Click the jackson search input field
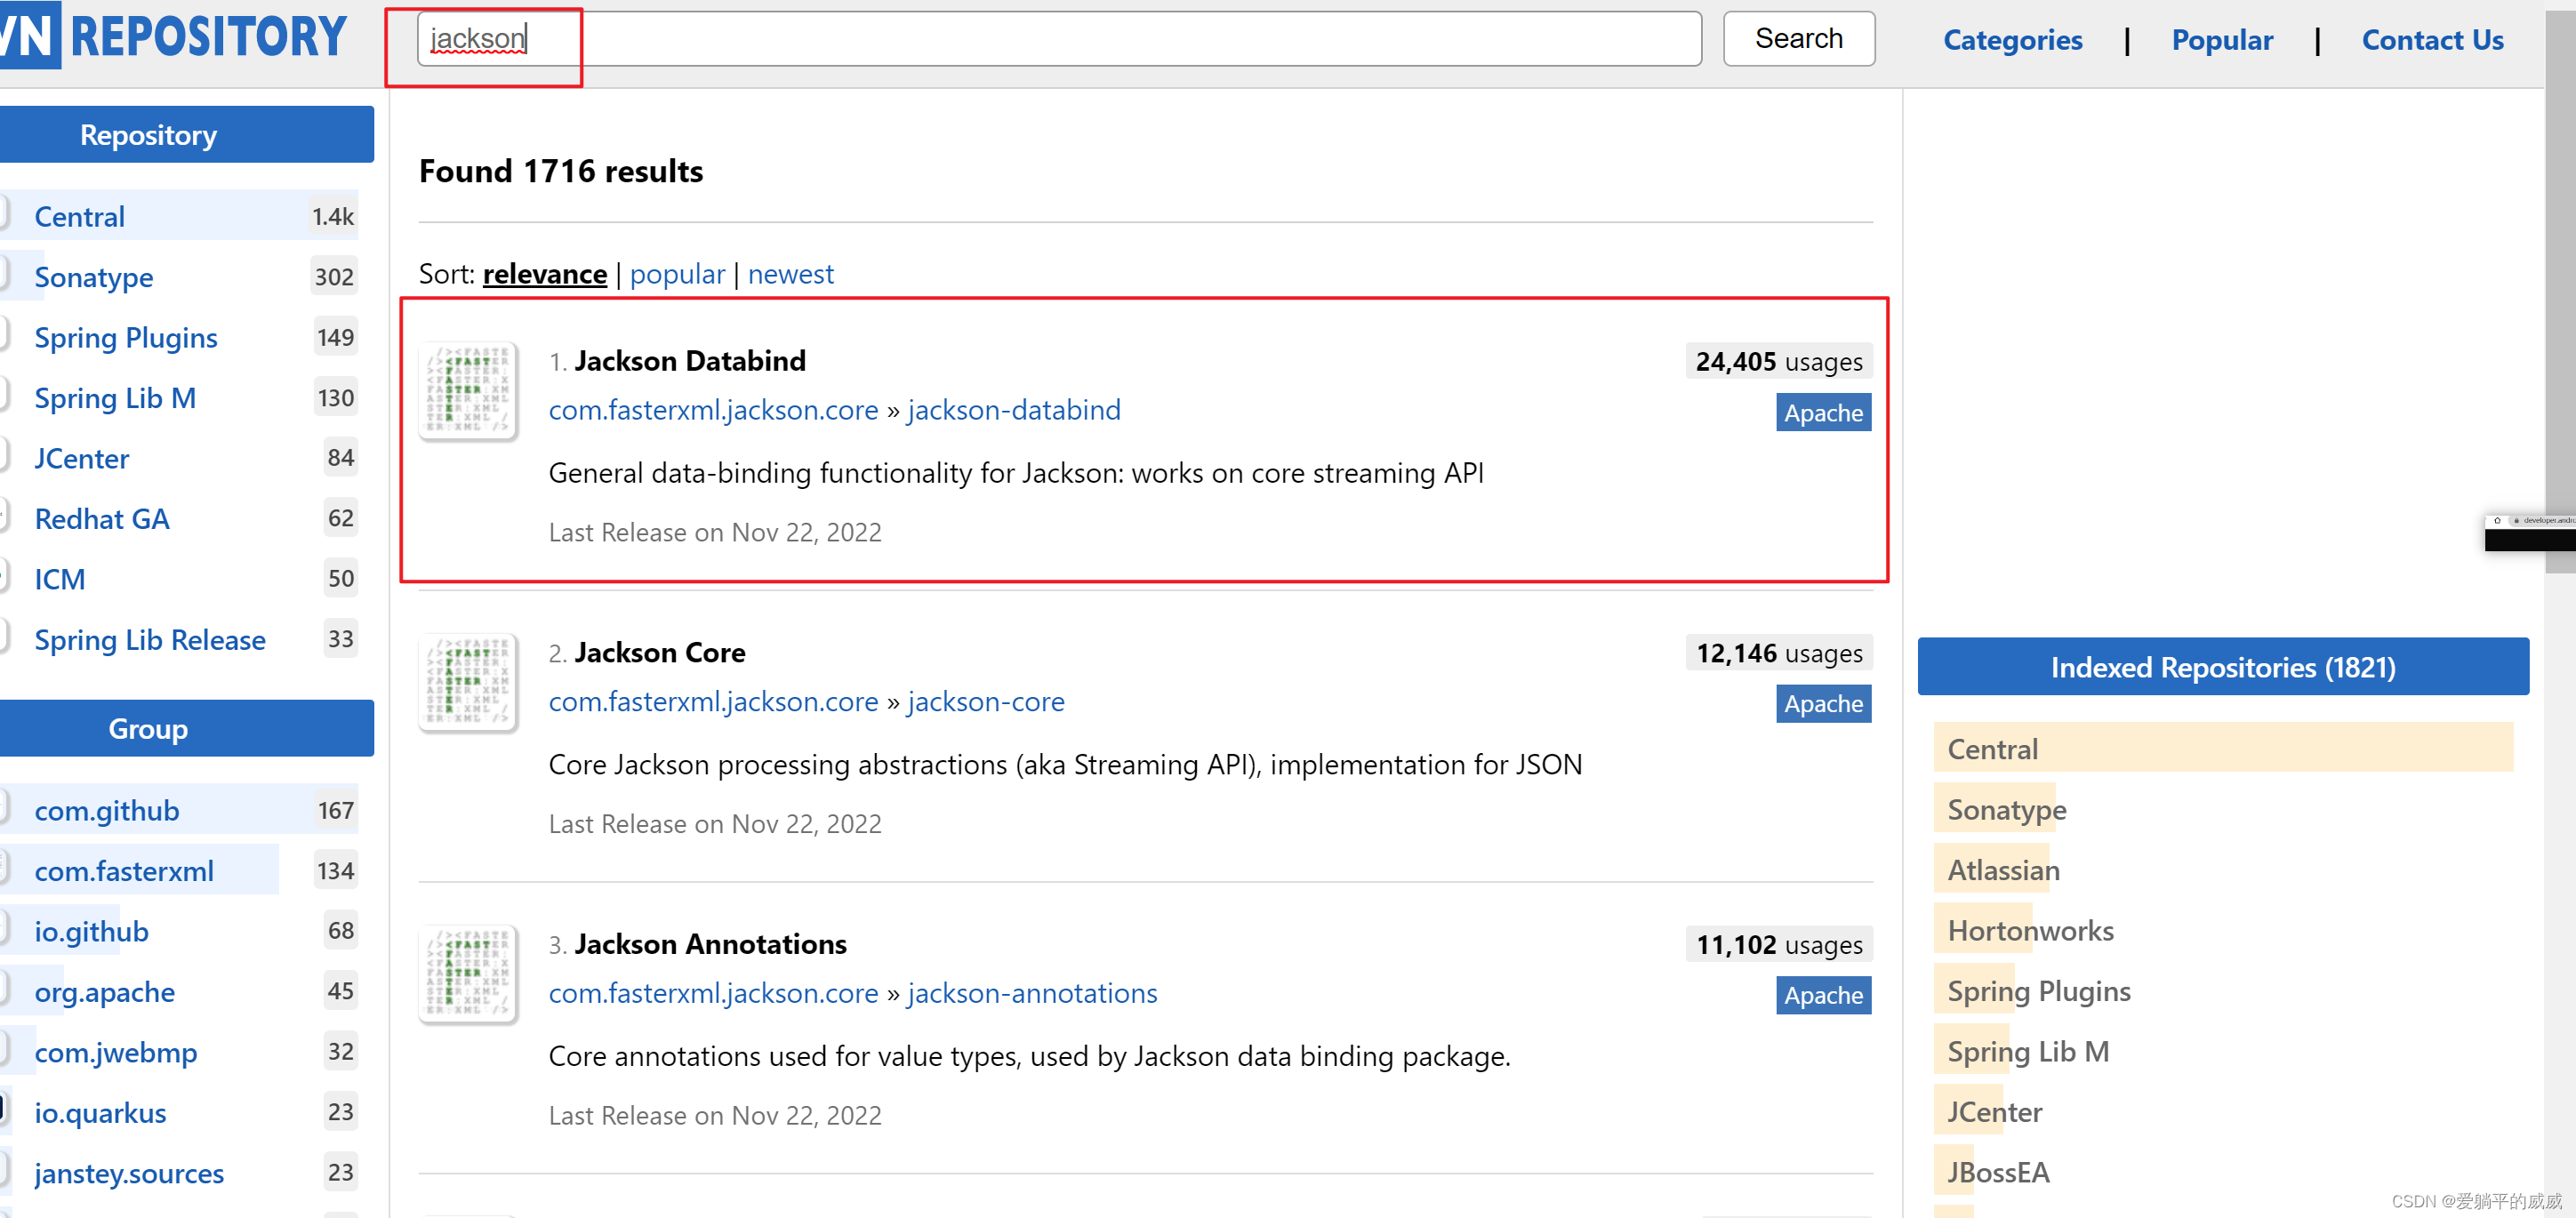The image size is (2576, 1218). tap(1058, 39)
